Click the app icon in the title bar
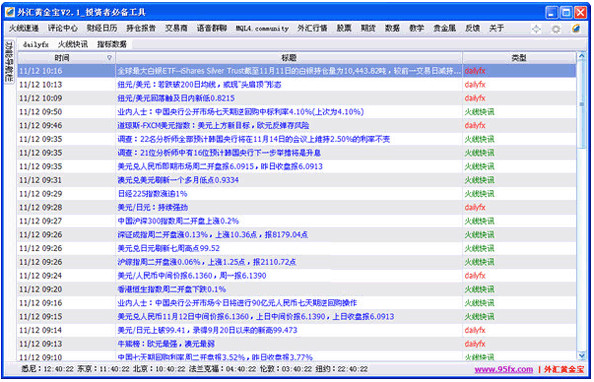 tap(9, 12)
